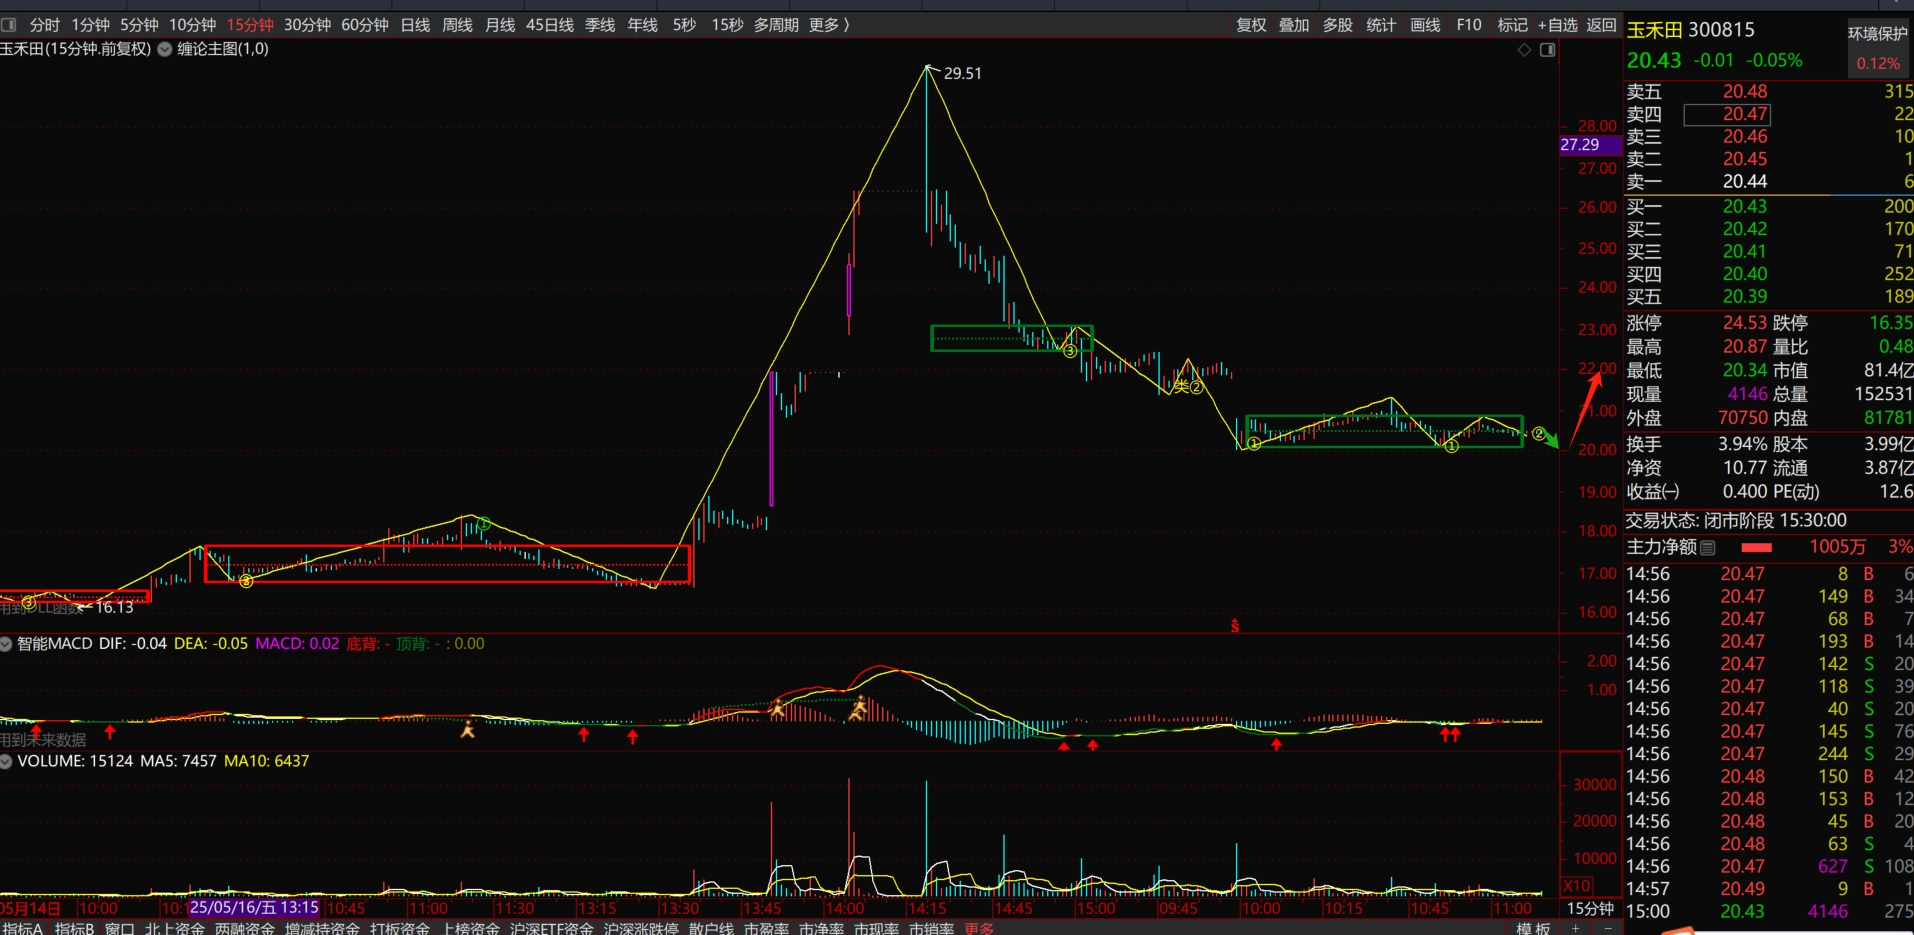Select the 卖四 20.47 price box
The width and height of the screenshot is (1914, 935).
pos(1727,114)
